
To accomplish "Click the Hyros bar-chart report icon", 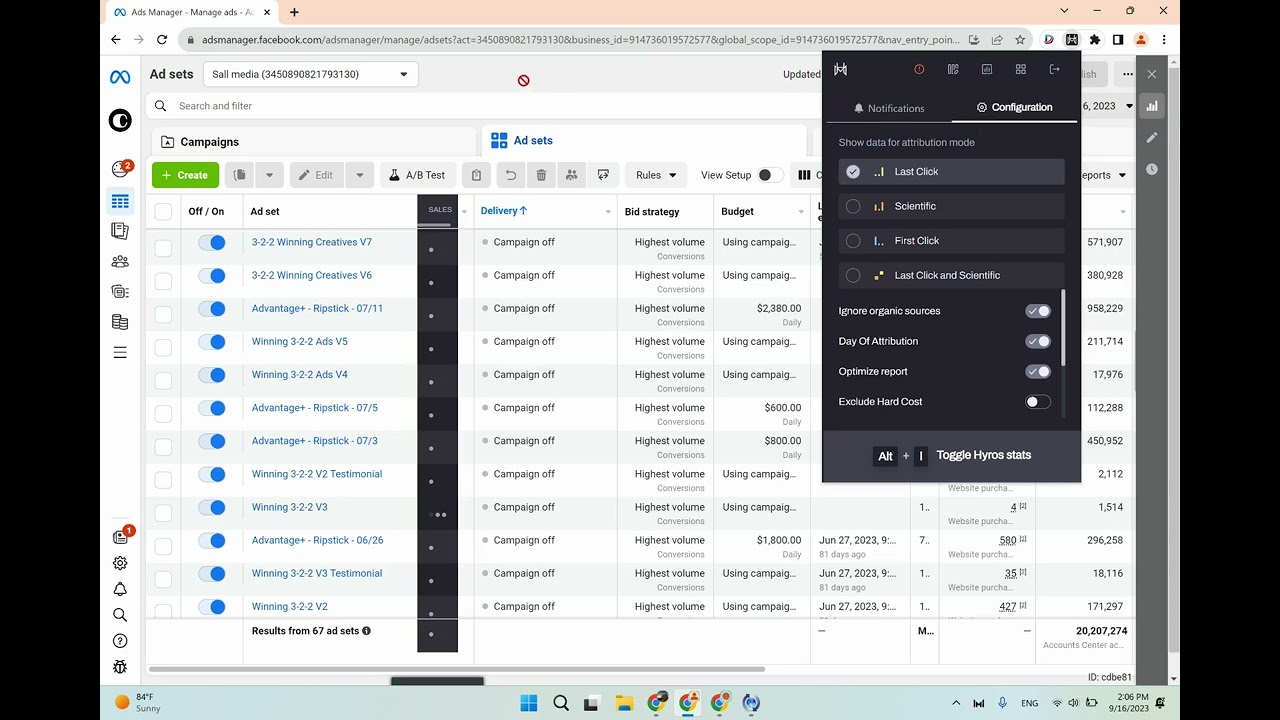I will 987,69.
